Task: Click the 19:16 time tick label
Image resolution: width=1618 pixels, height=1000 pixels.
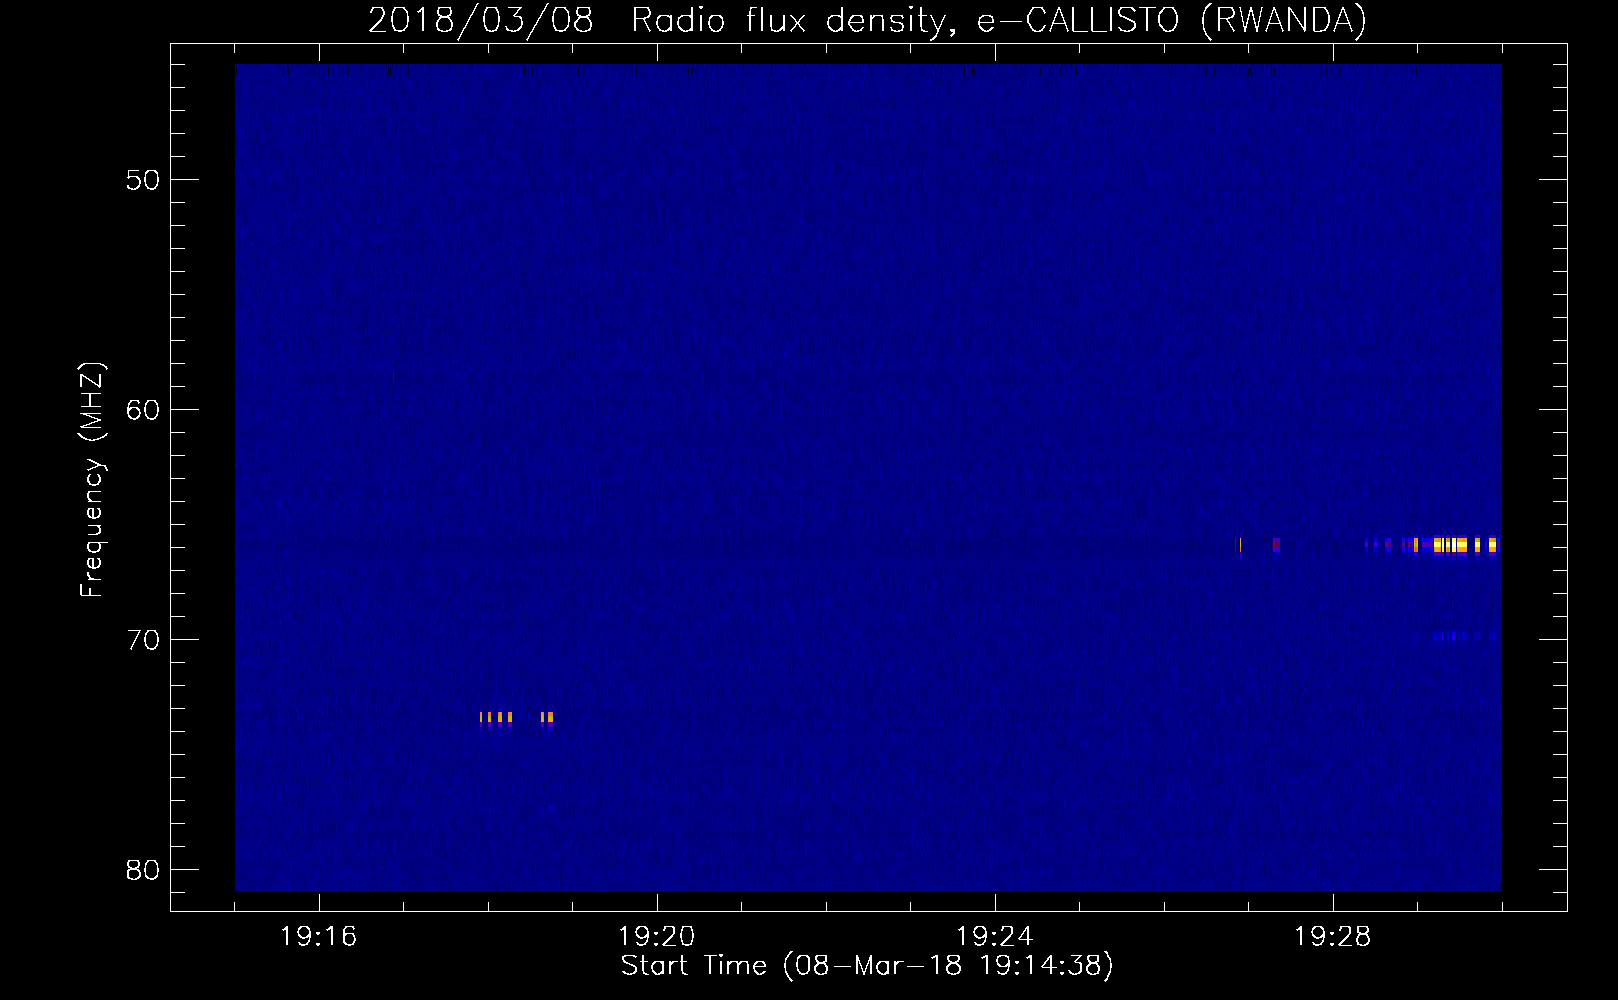Action: pos(319,937)
